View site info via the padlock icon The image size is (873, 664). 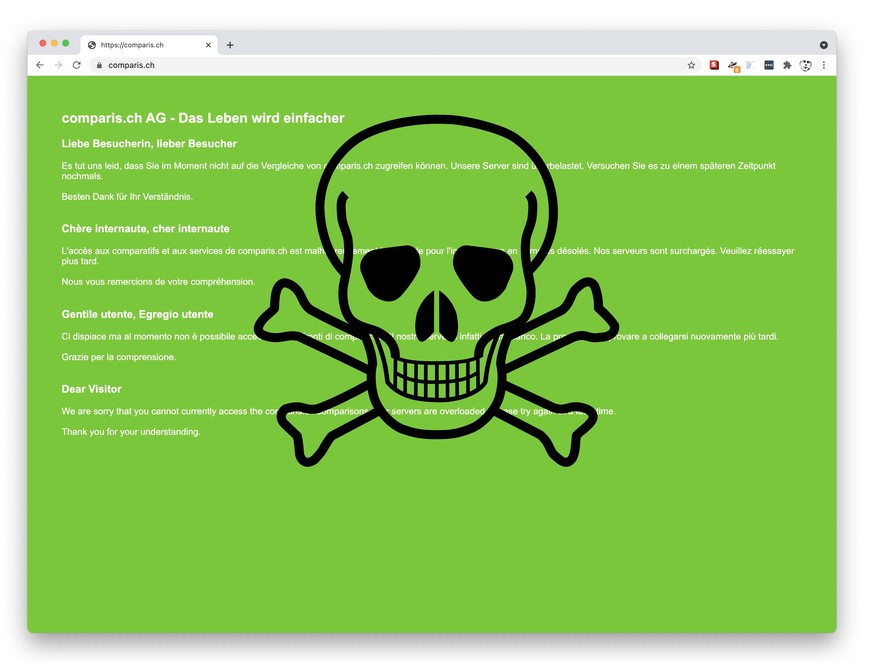point(99,65)
